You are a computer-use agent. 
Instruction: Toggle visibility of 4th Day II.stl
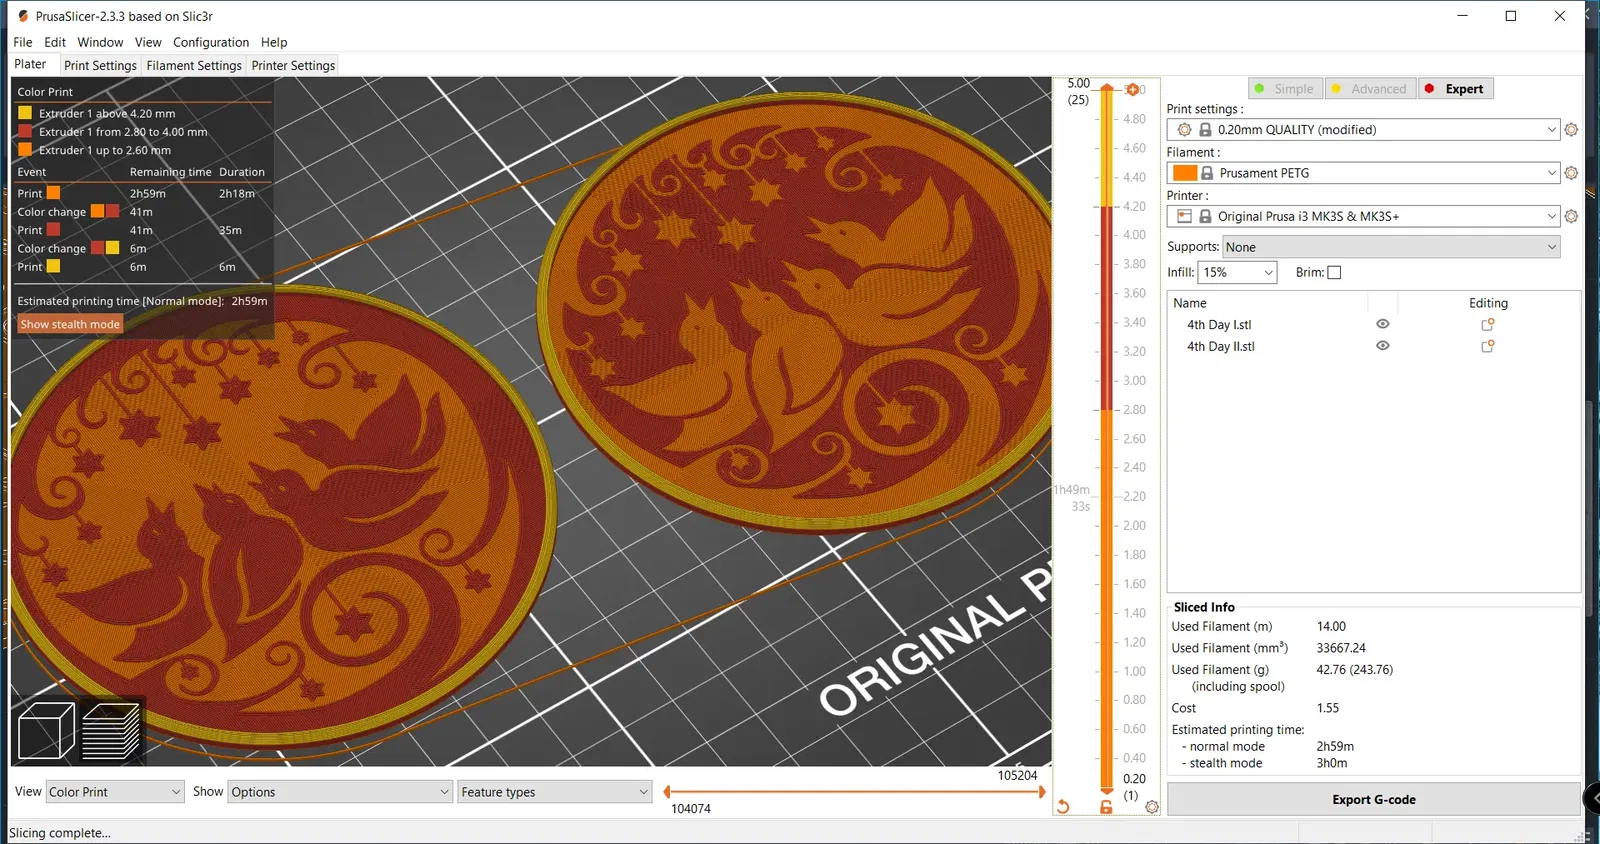(x=1383, y=346)
